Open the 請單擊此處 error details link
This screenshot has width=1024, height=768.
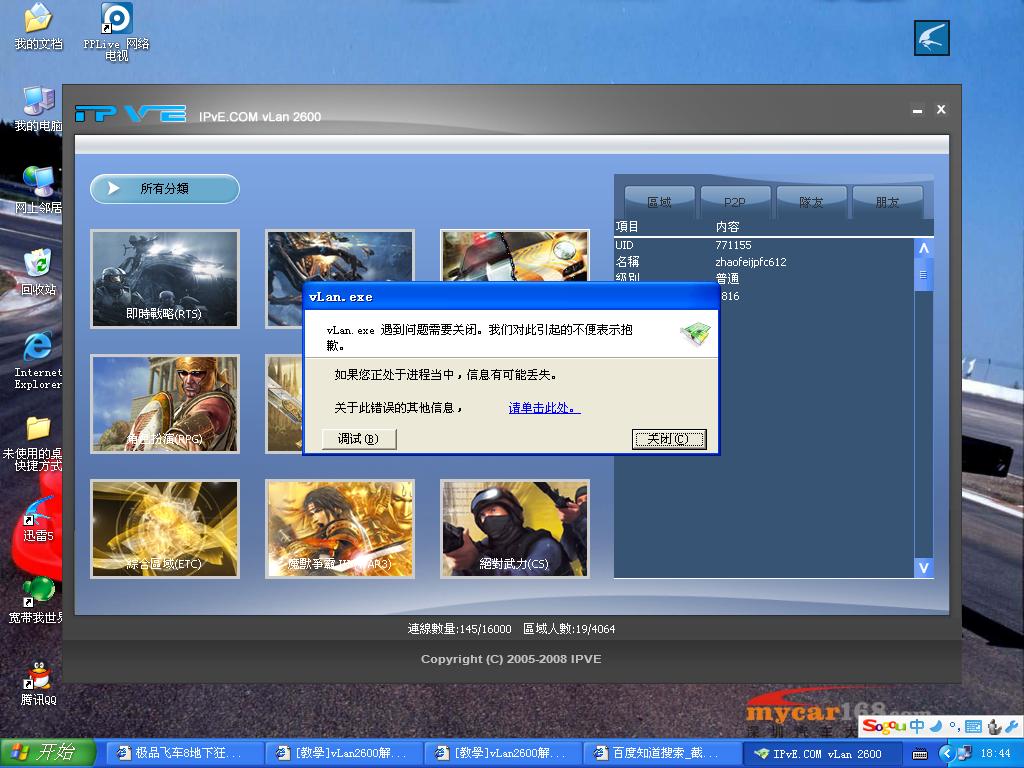[543, 407]
